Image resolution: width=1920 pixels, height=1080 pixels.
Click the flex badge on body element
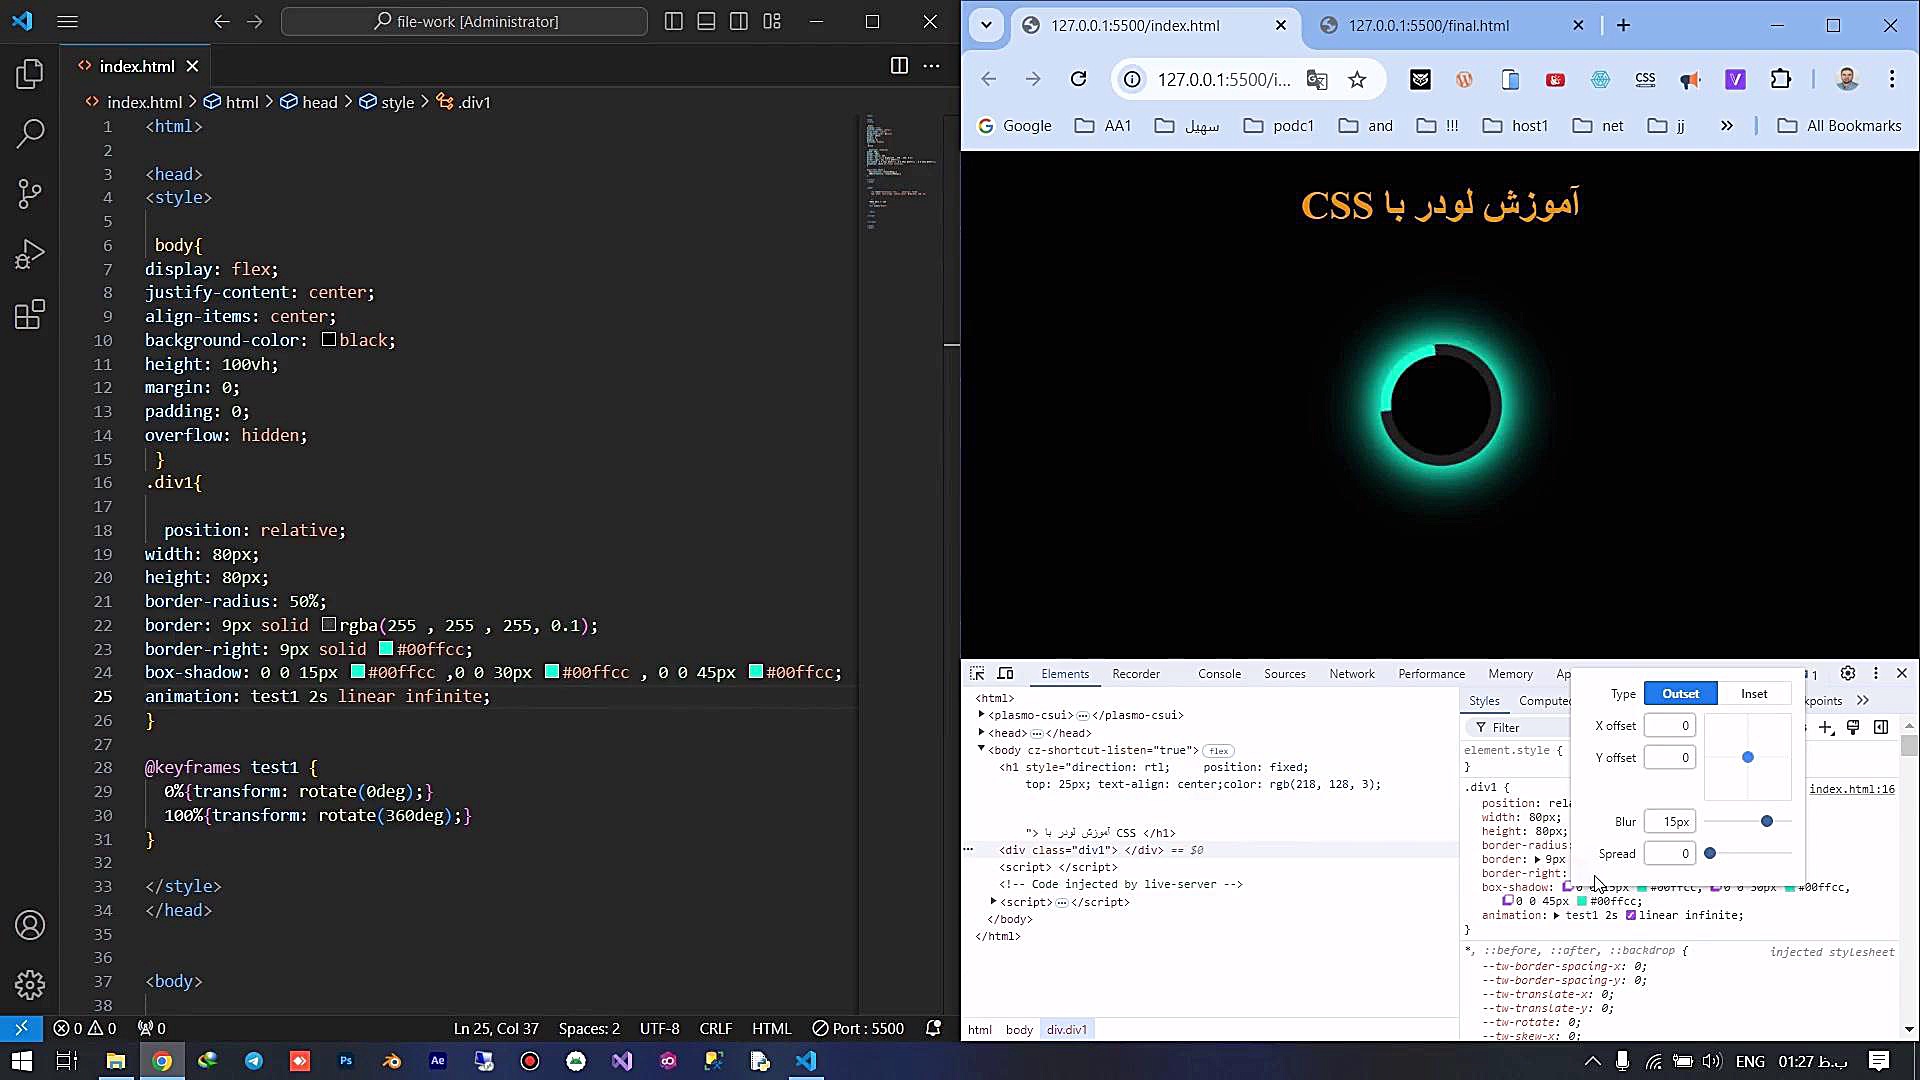(x=1218, y=751)
